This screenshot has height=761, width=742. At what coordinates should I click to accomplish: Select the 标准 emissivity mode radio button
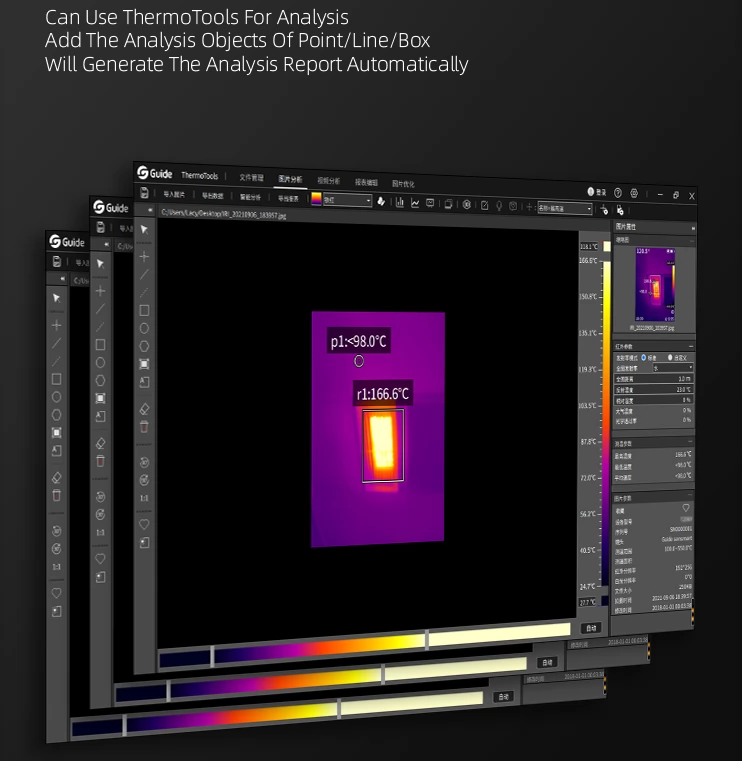click(644, 356)
